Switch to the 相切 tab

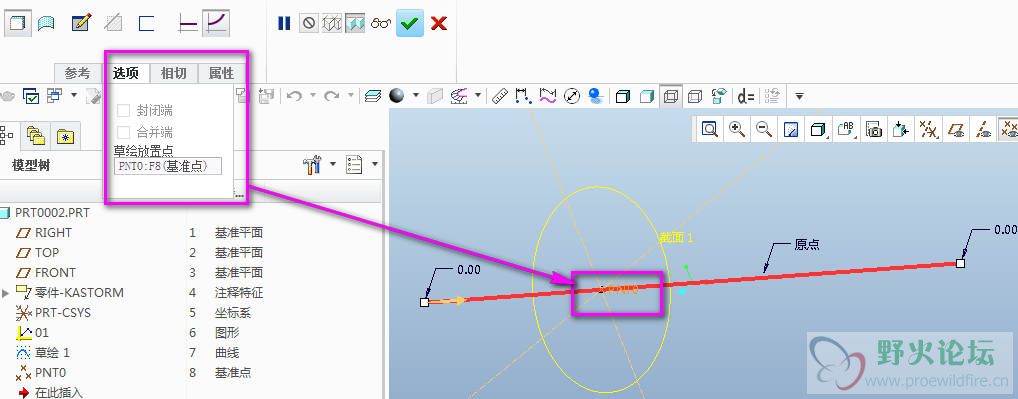[173, 73]
